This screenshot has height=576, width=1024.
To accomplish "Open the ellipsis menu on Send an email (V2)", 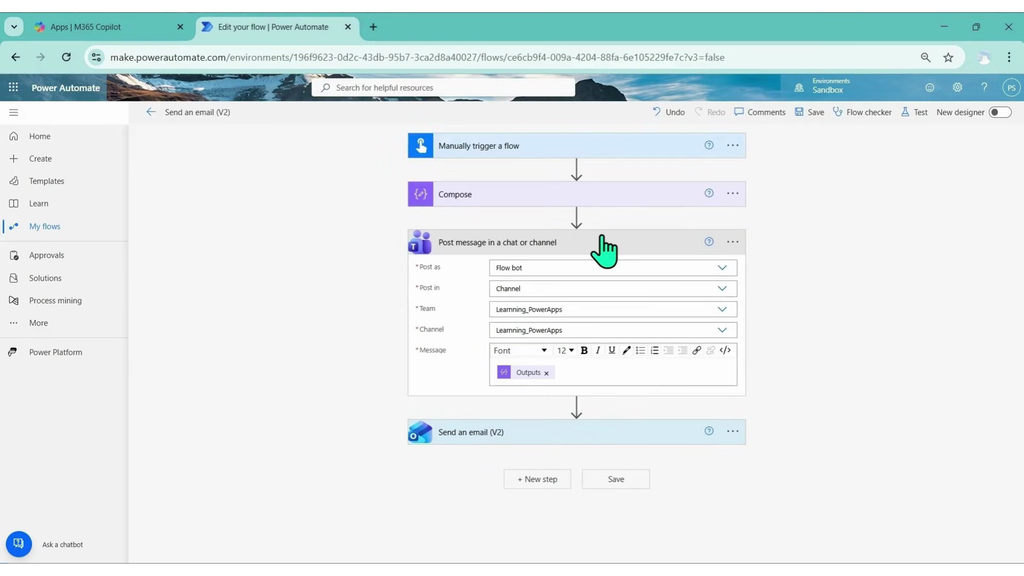I will pos(733,432).
